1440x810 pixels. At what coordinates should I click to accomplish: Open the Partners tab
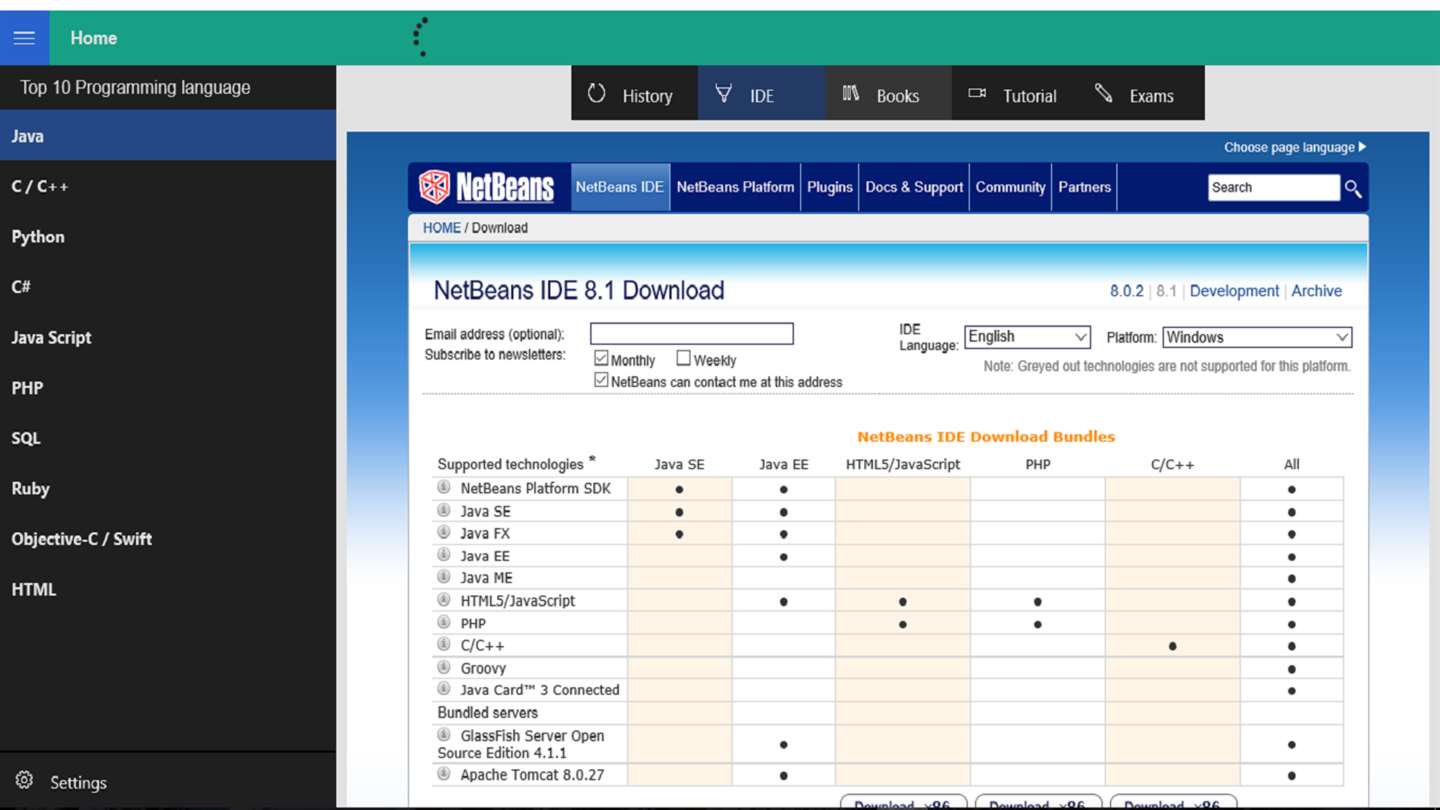1084,187
